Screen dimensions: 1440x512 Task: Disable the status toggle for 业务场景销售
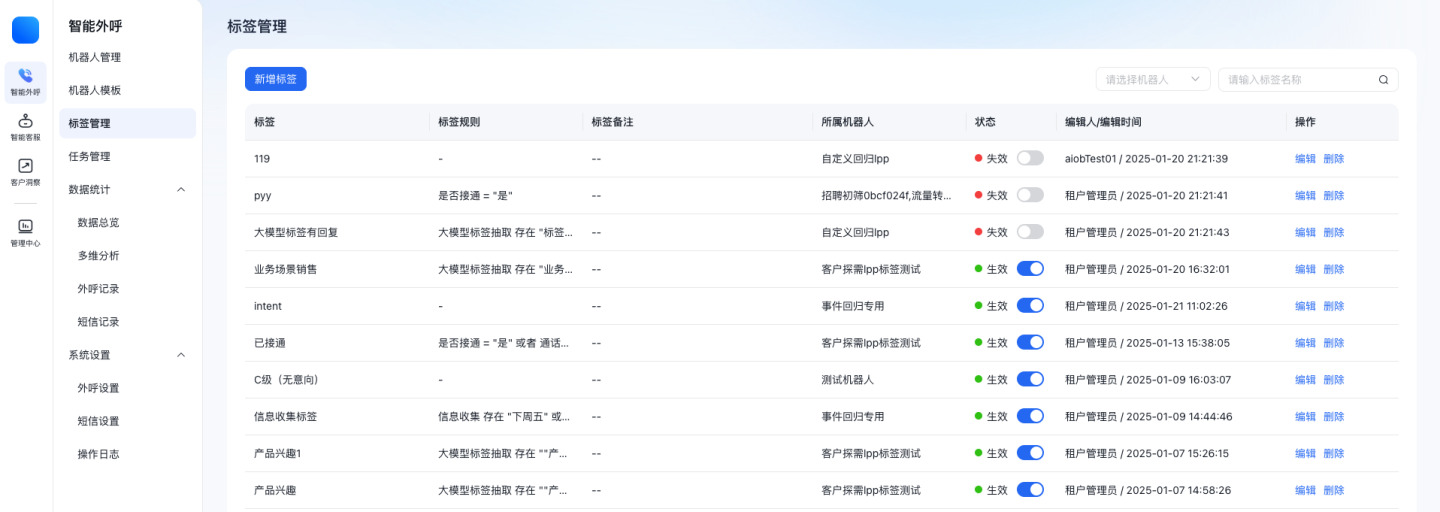tap(1029, 269)
